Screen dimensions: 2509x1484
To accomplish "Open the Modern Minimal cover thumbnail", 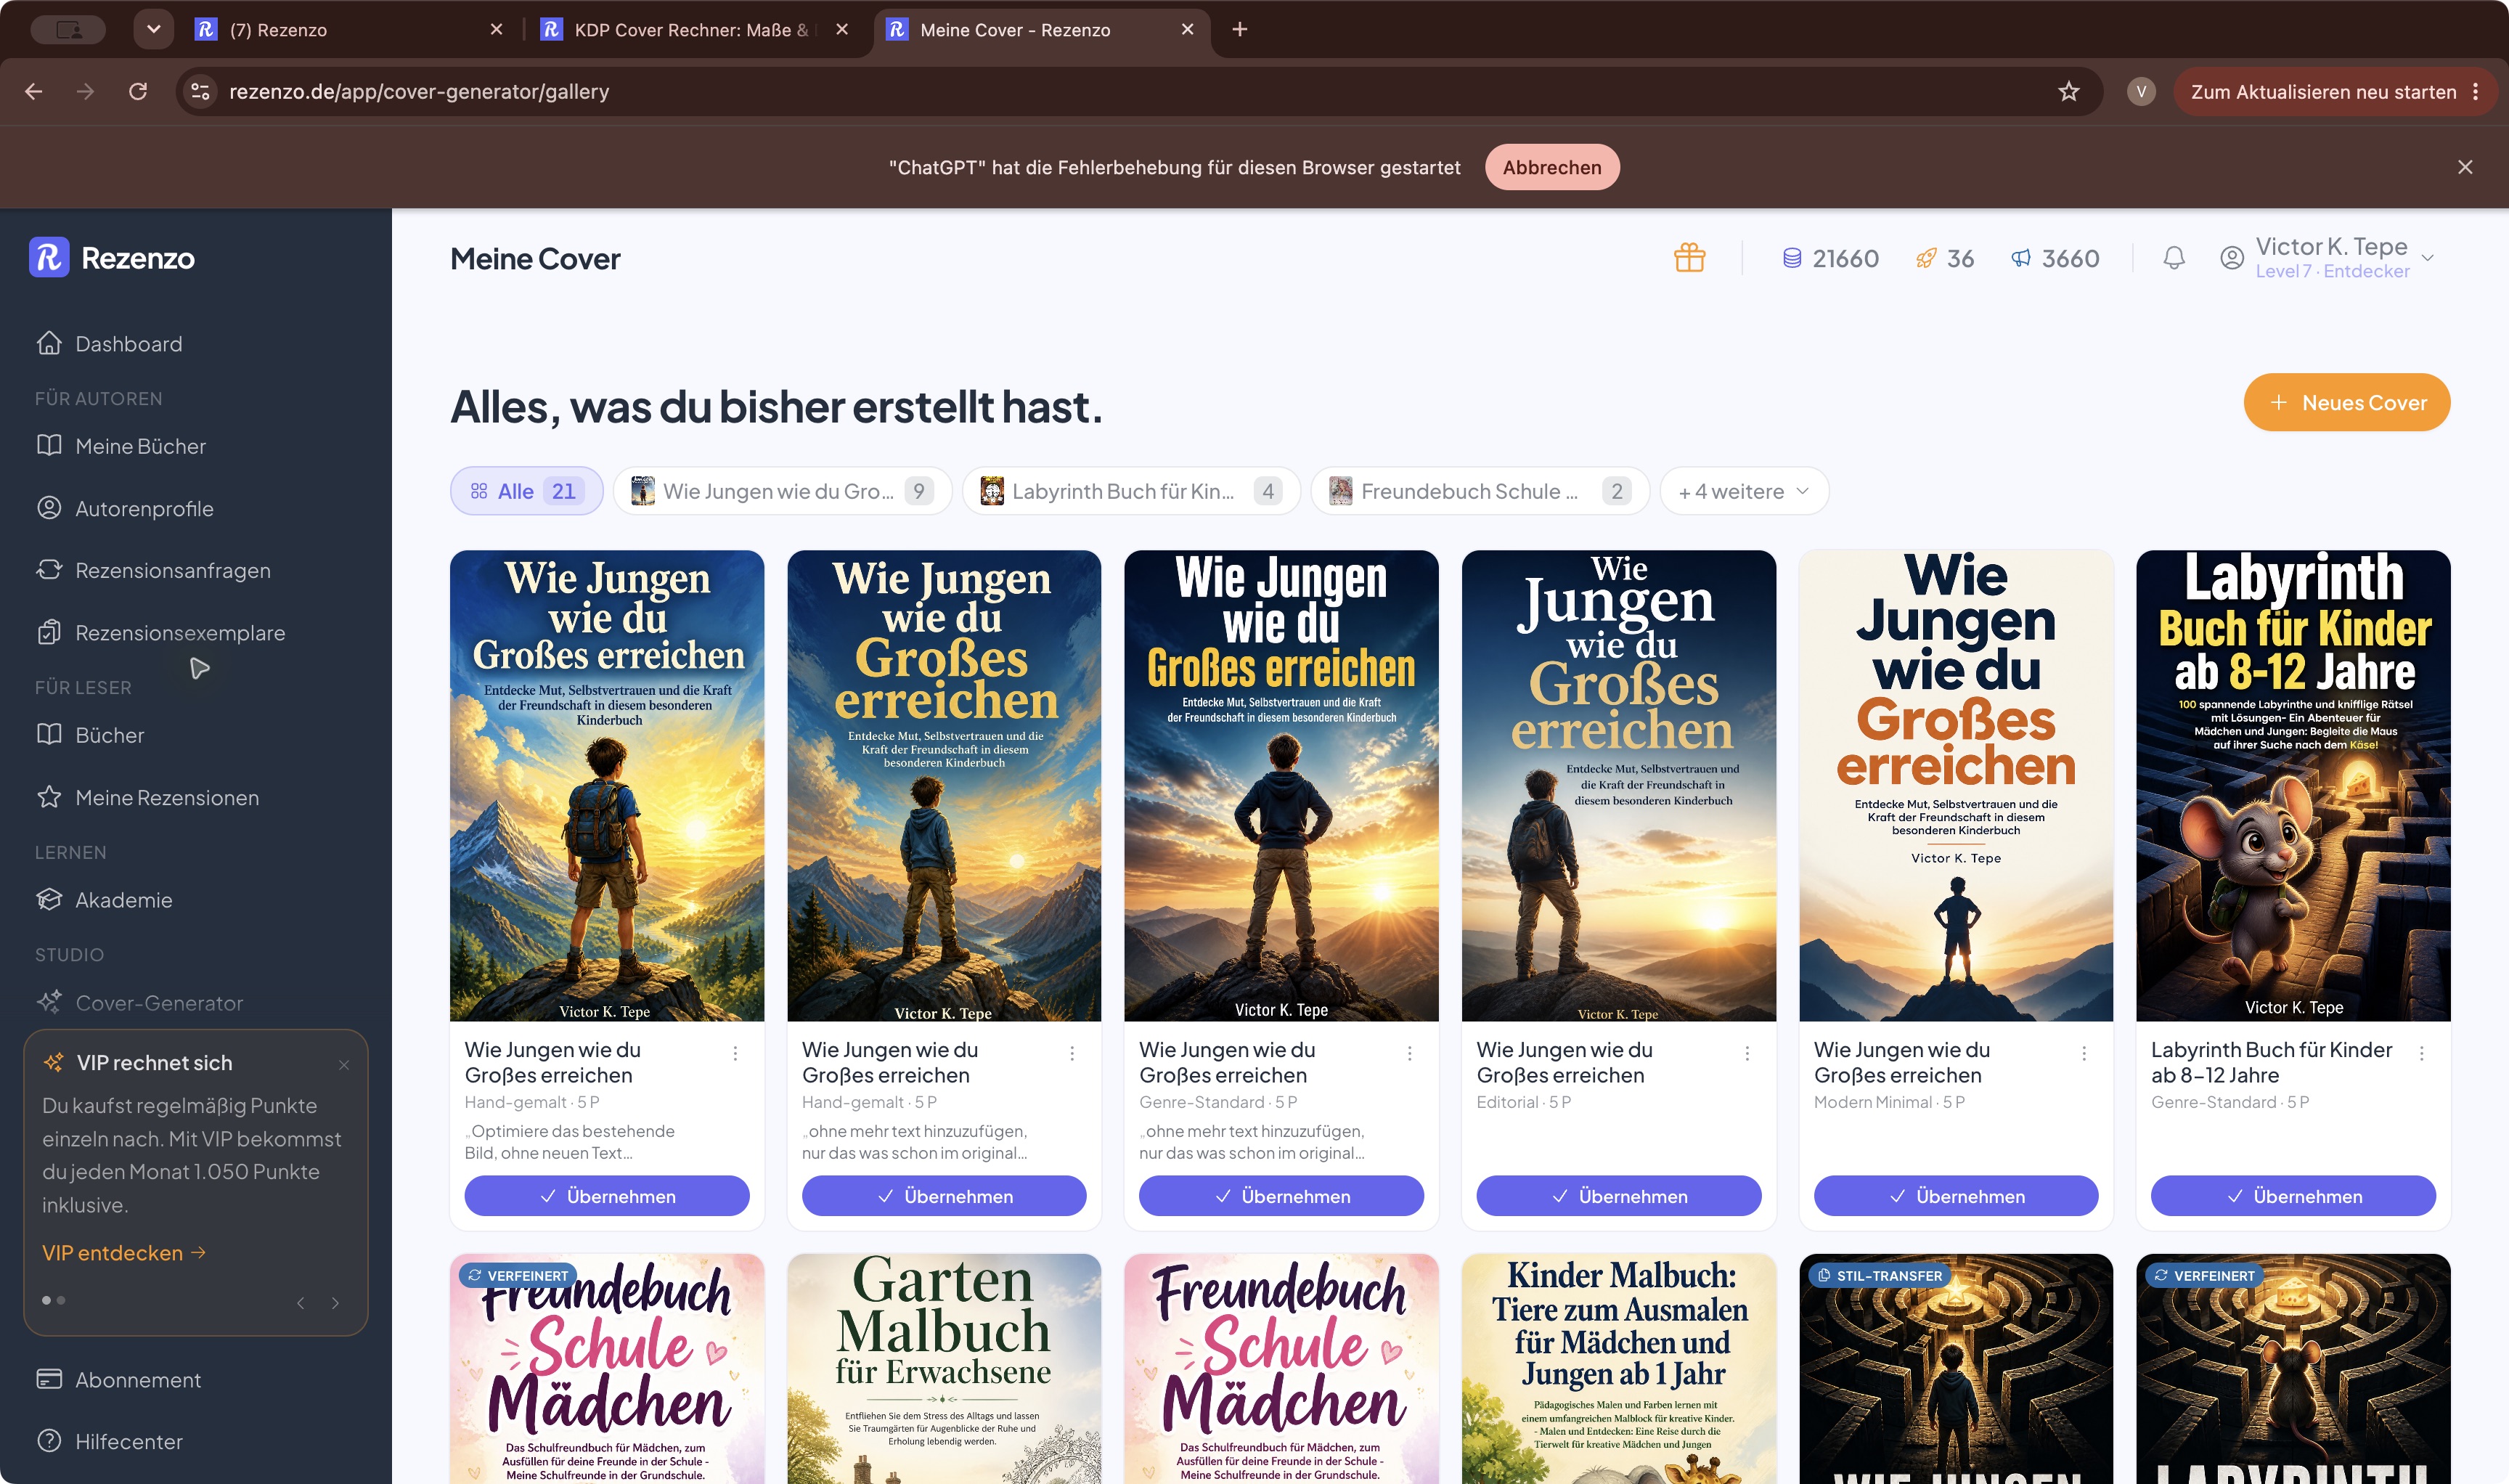I will (1955, 786).
